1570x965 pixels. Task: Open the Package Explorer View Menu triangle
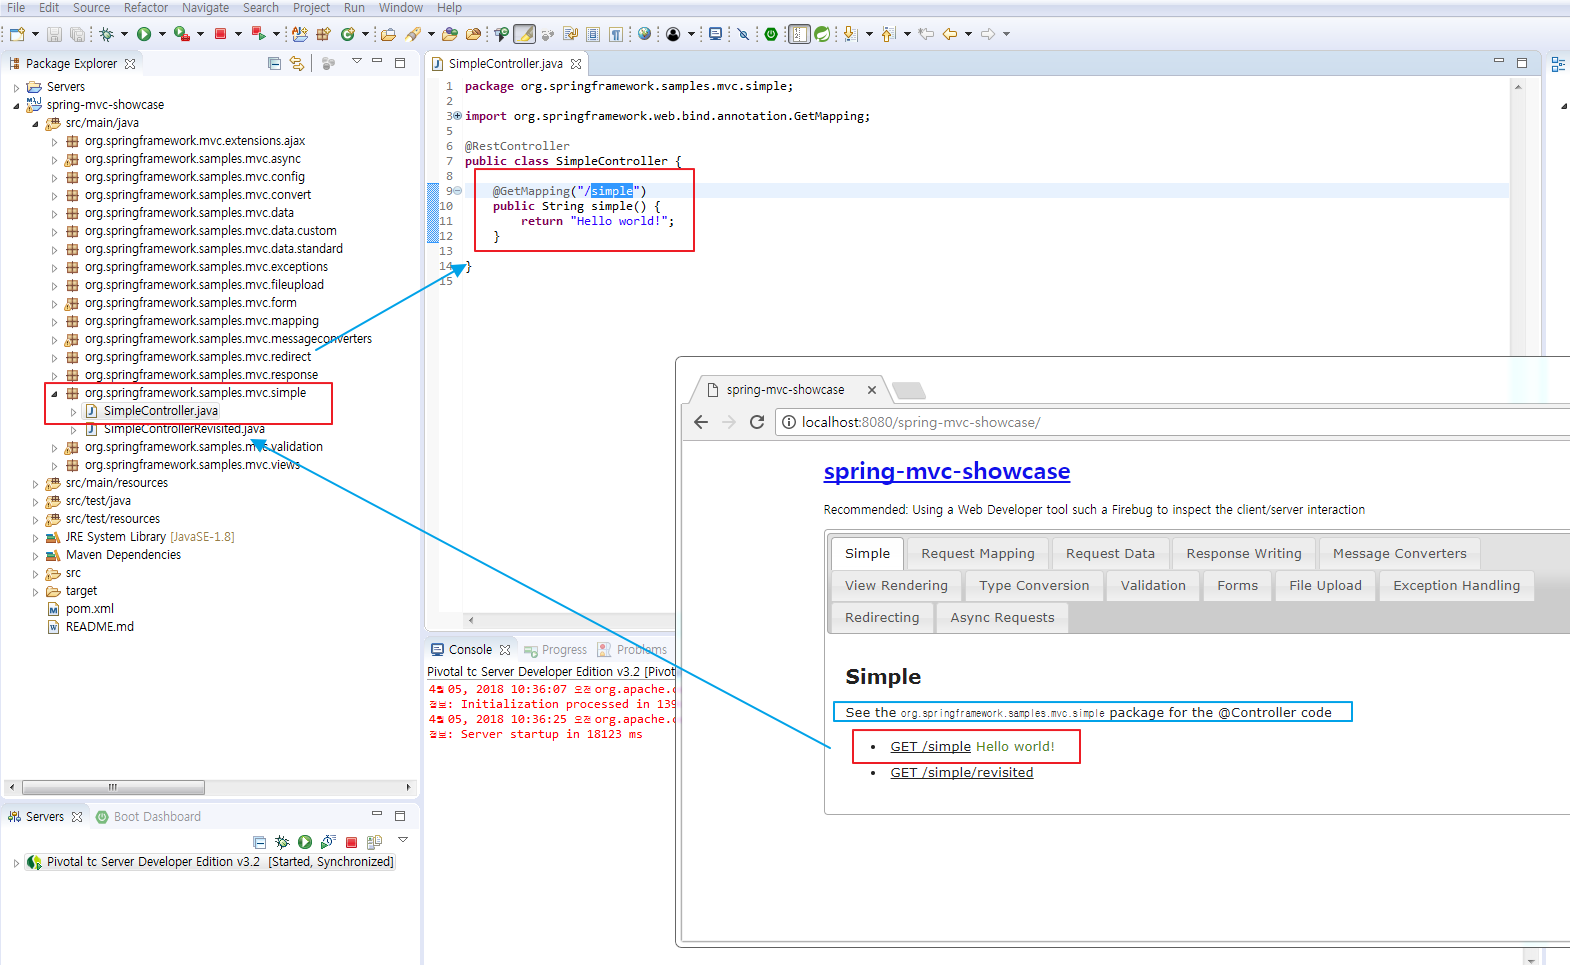tap(357, 61)
